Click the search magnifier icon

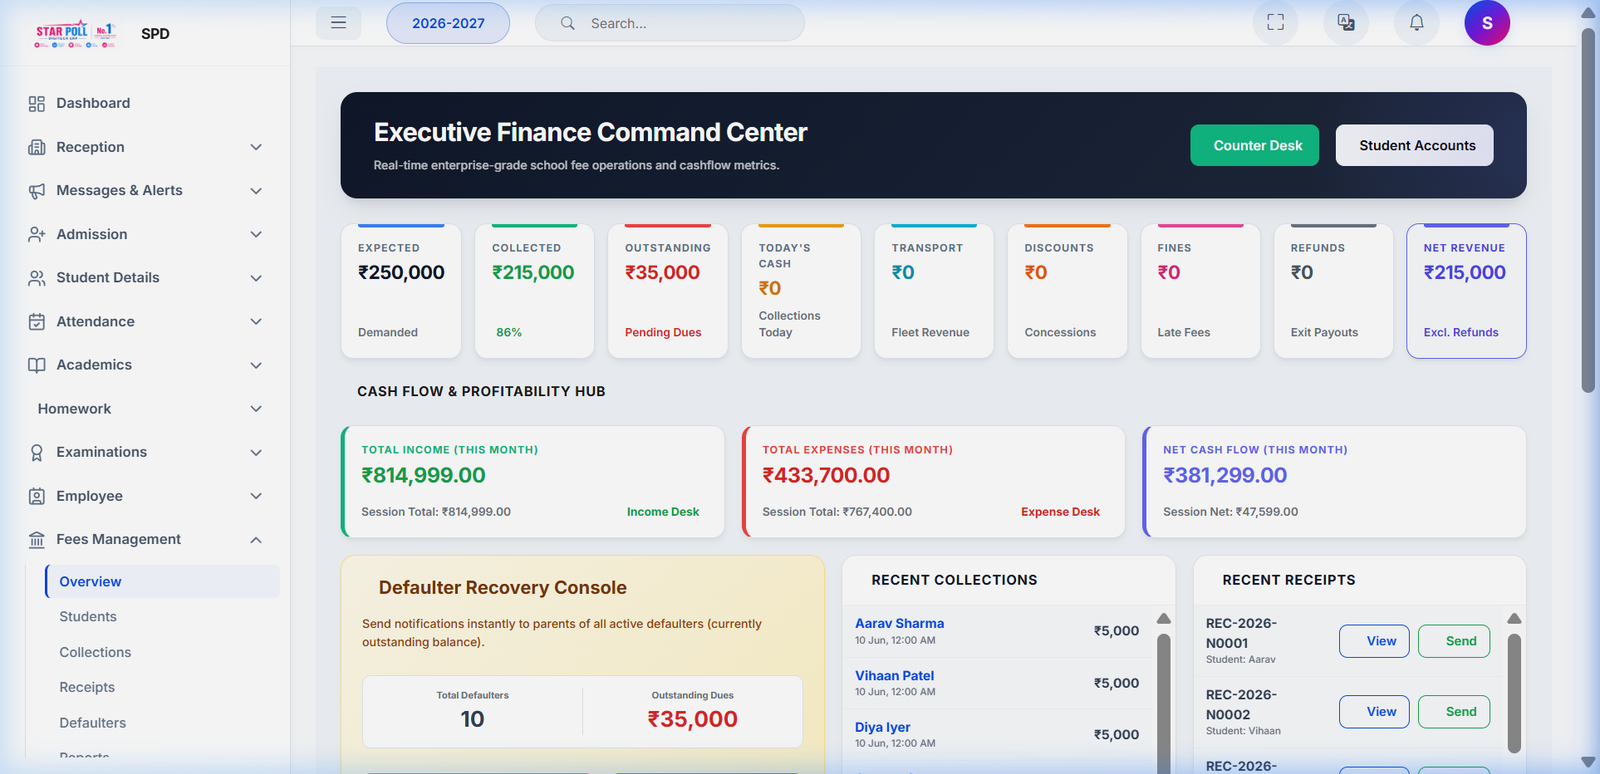point(567,23)
